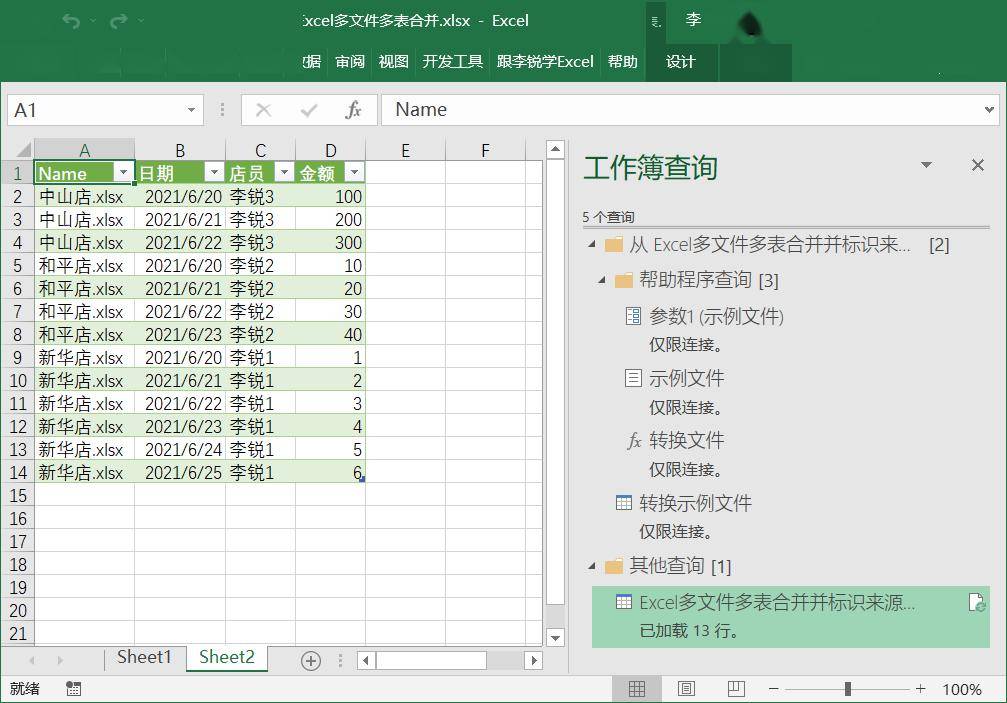Click the Insert Function fx icon
This screenshot has width=1007, height=703.
[353, 110]
